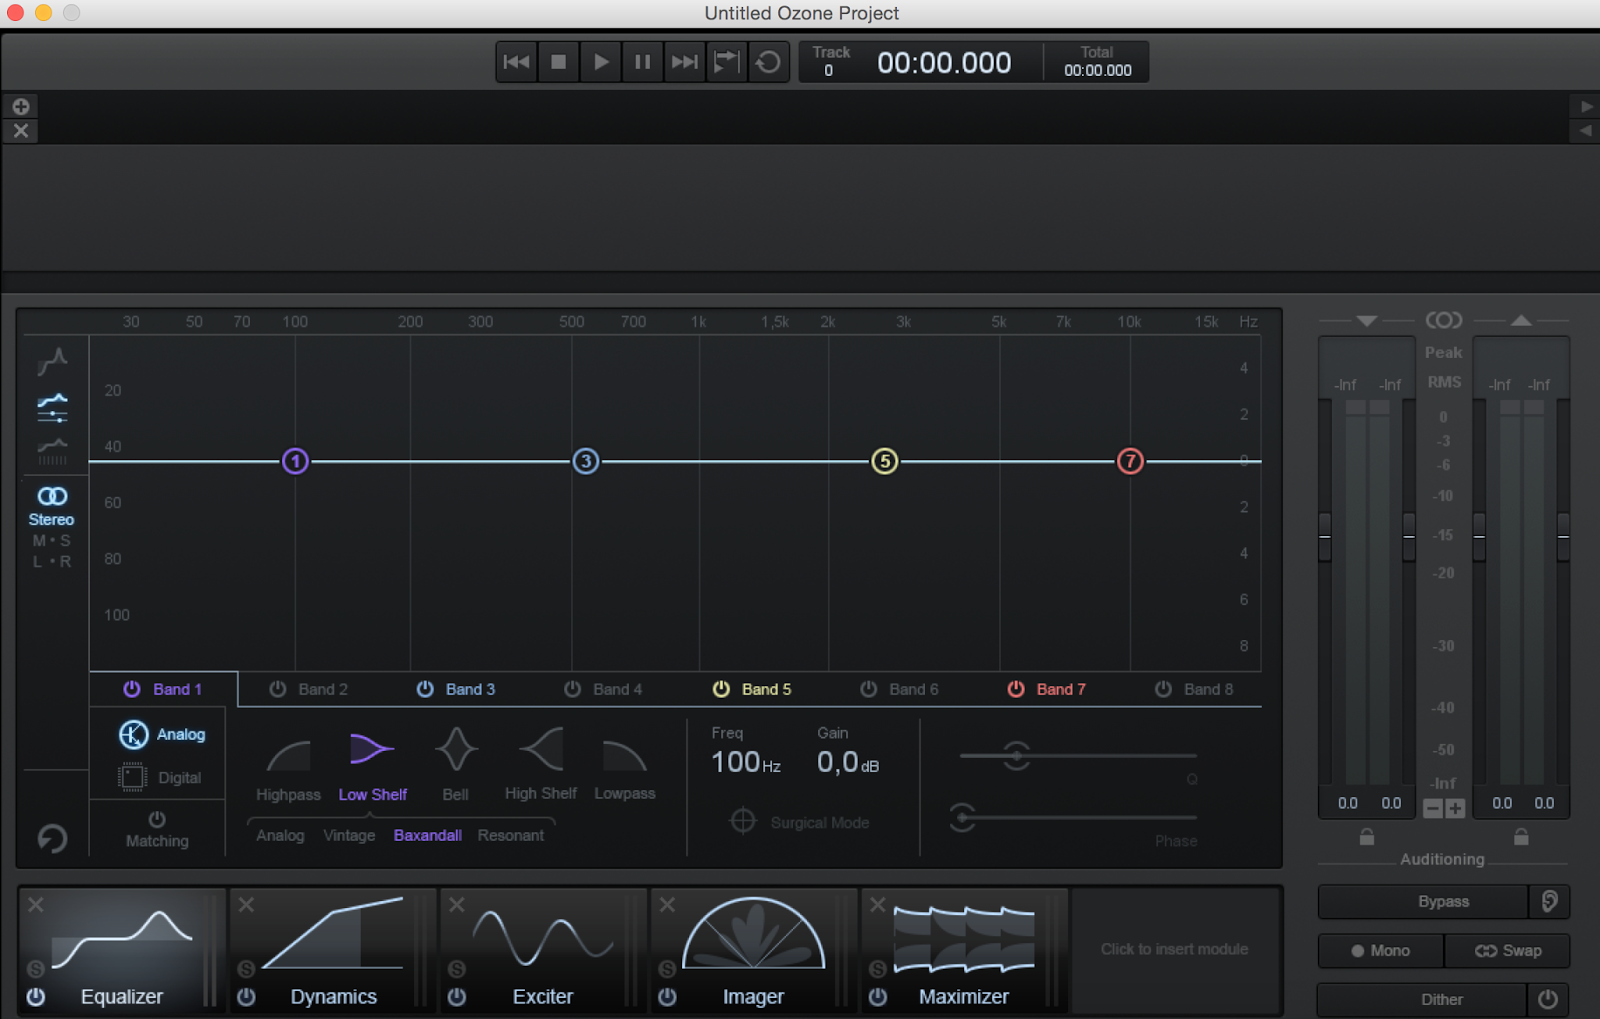This screenshot has height=1019, width=1600.
Task: Expand panel with right arrow near track area
Action: [x=1586, y=106]
